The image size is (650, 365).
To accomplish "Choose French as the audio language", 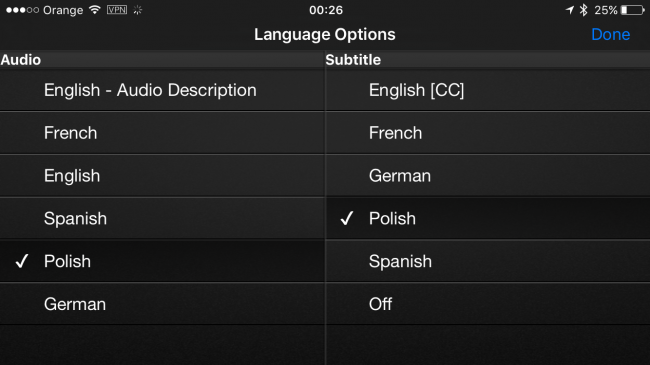I will (x=162, y=133).
